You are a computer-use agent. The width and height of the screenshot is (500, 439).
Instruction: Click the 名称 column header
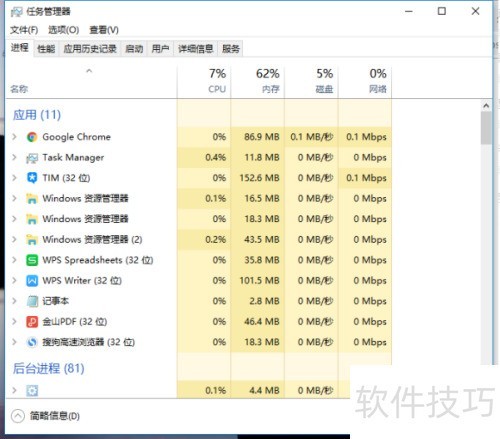tap(91, 82)
